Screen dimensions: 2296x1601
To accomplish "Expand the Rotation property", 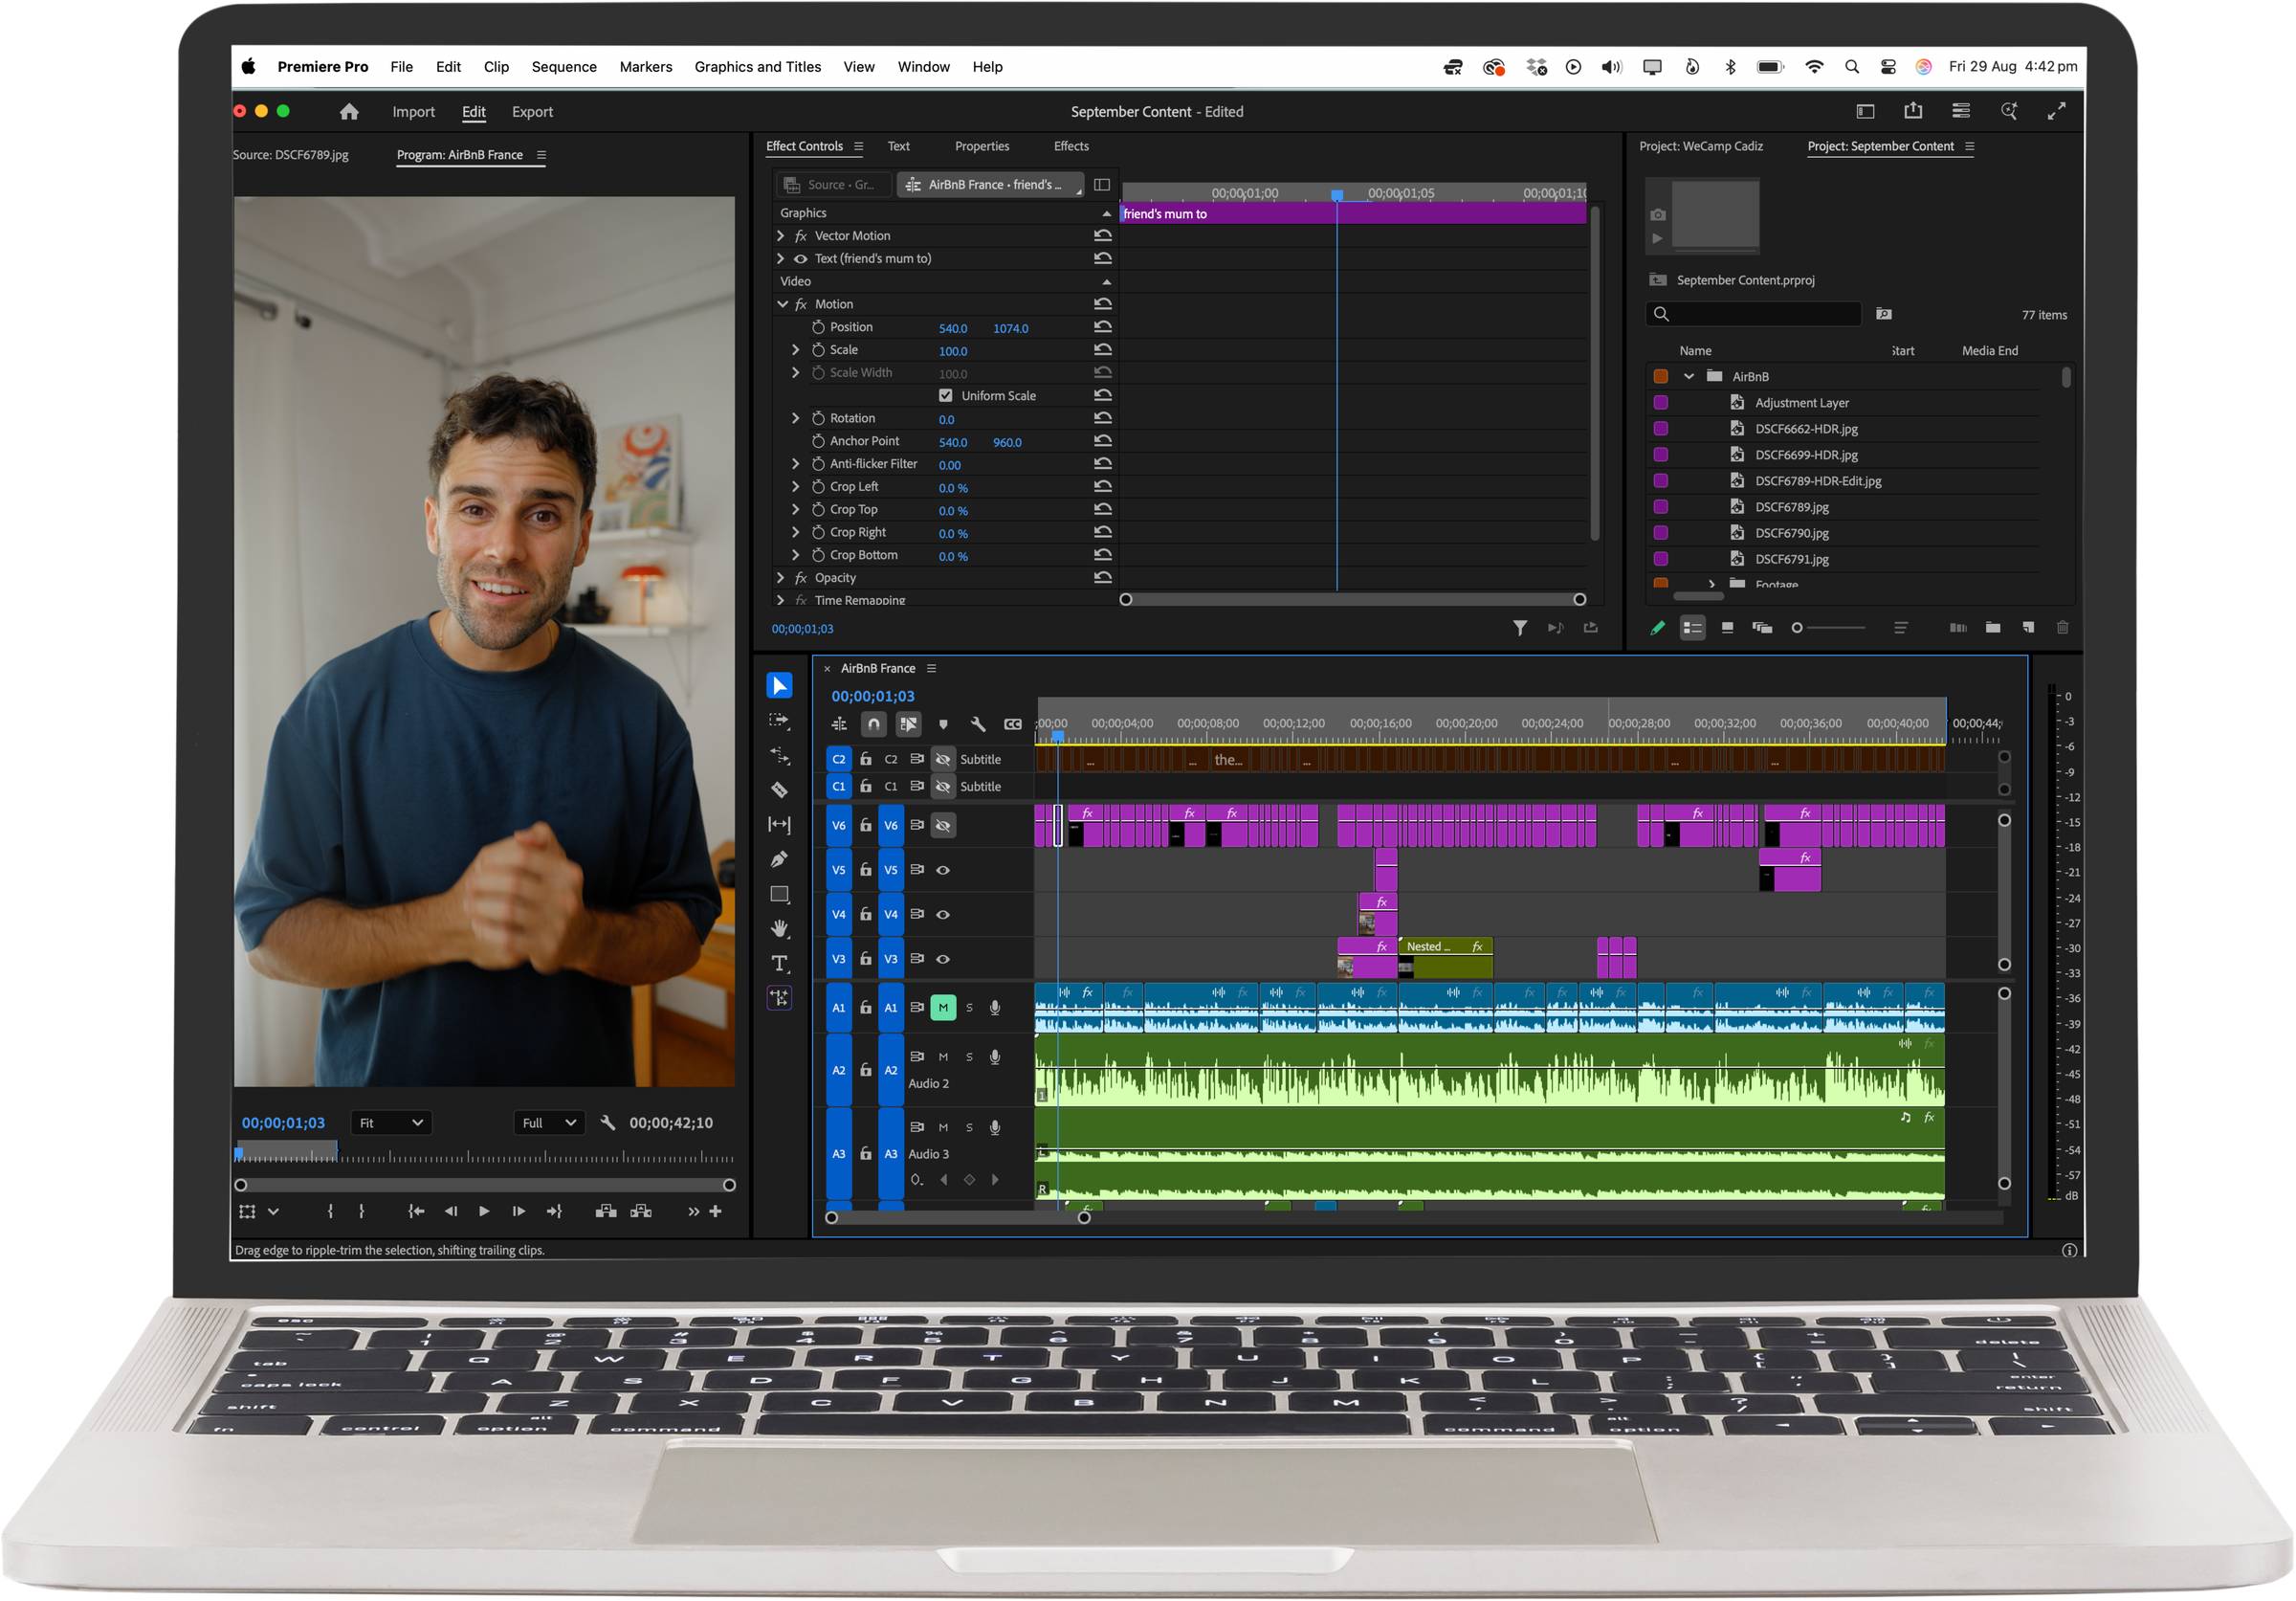I will click(x=796, y=418).
